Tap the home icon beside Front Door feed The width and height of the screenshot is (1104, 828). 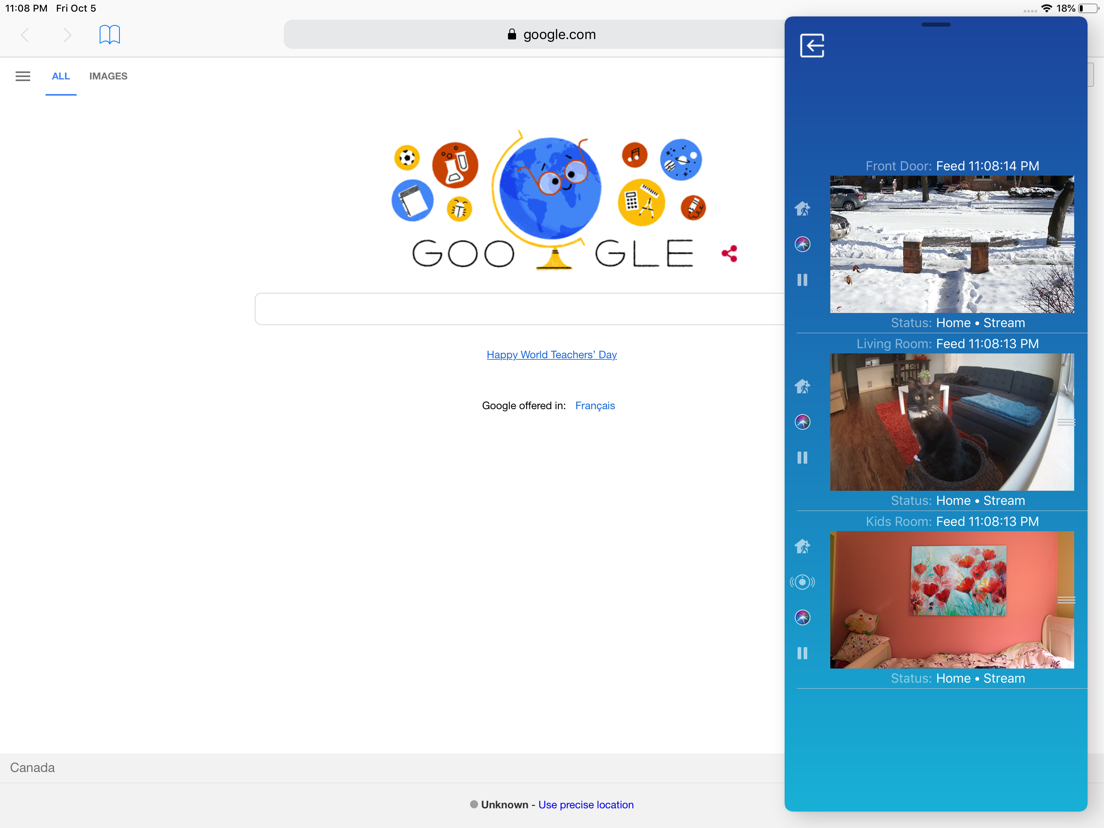802,208
